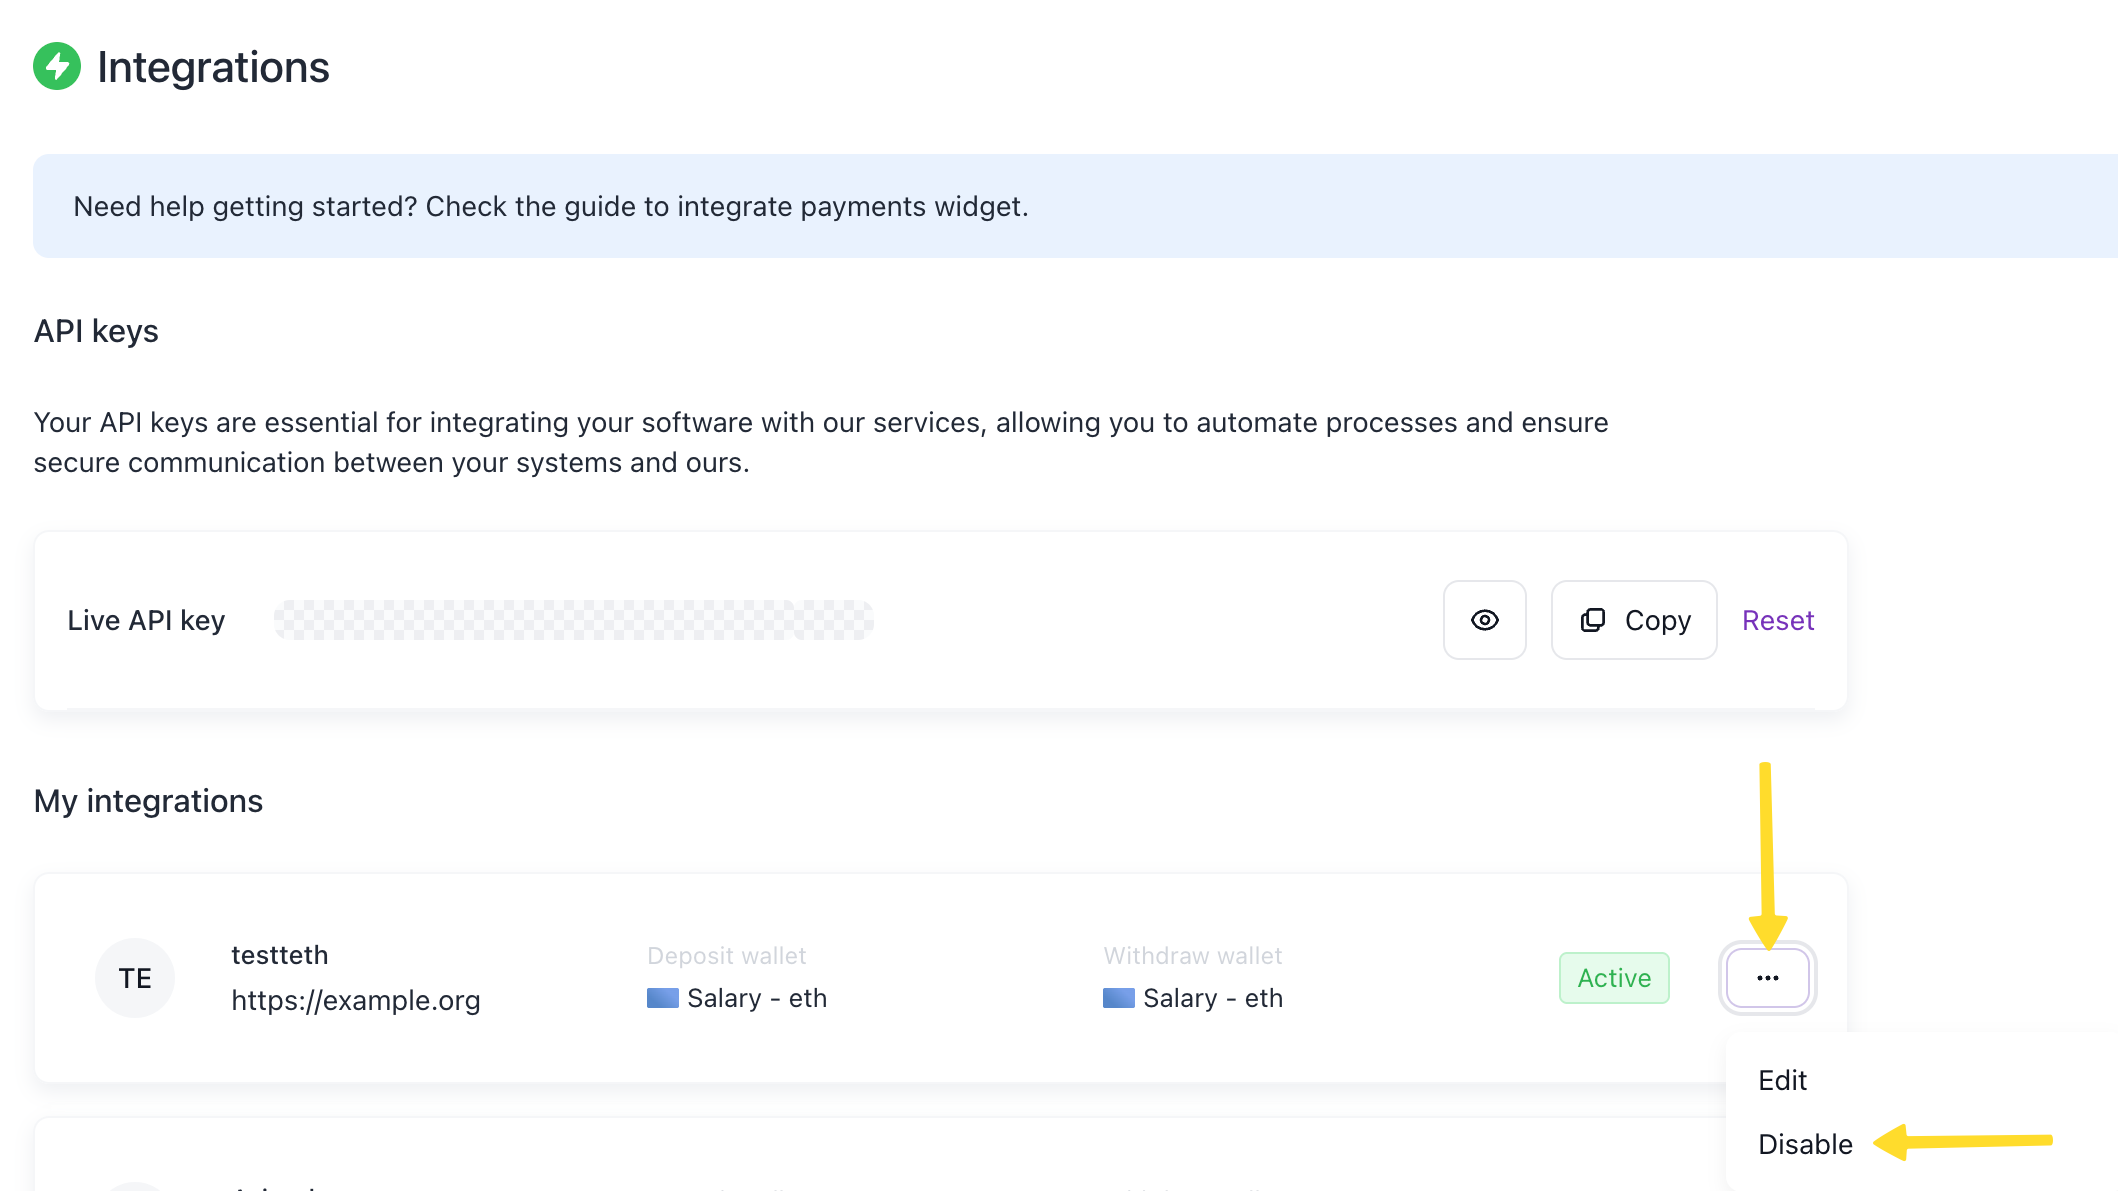Click the TE avatar circle

135,978
